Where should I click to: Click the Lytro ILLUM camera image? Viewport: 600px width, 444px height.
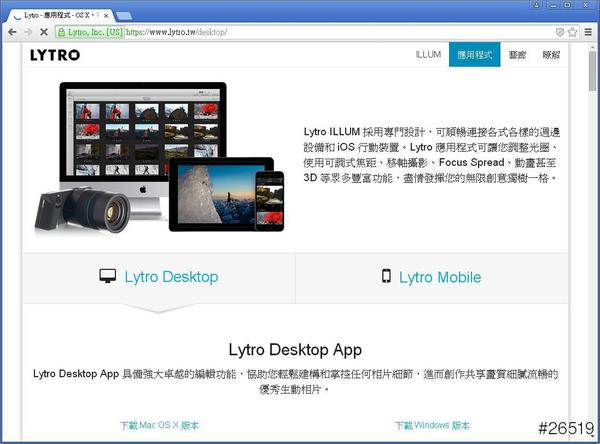coord(82,210)
